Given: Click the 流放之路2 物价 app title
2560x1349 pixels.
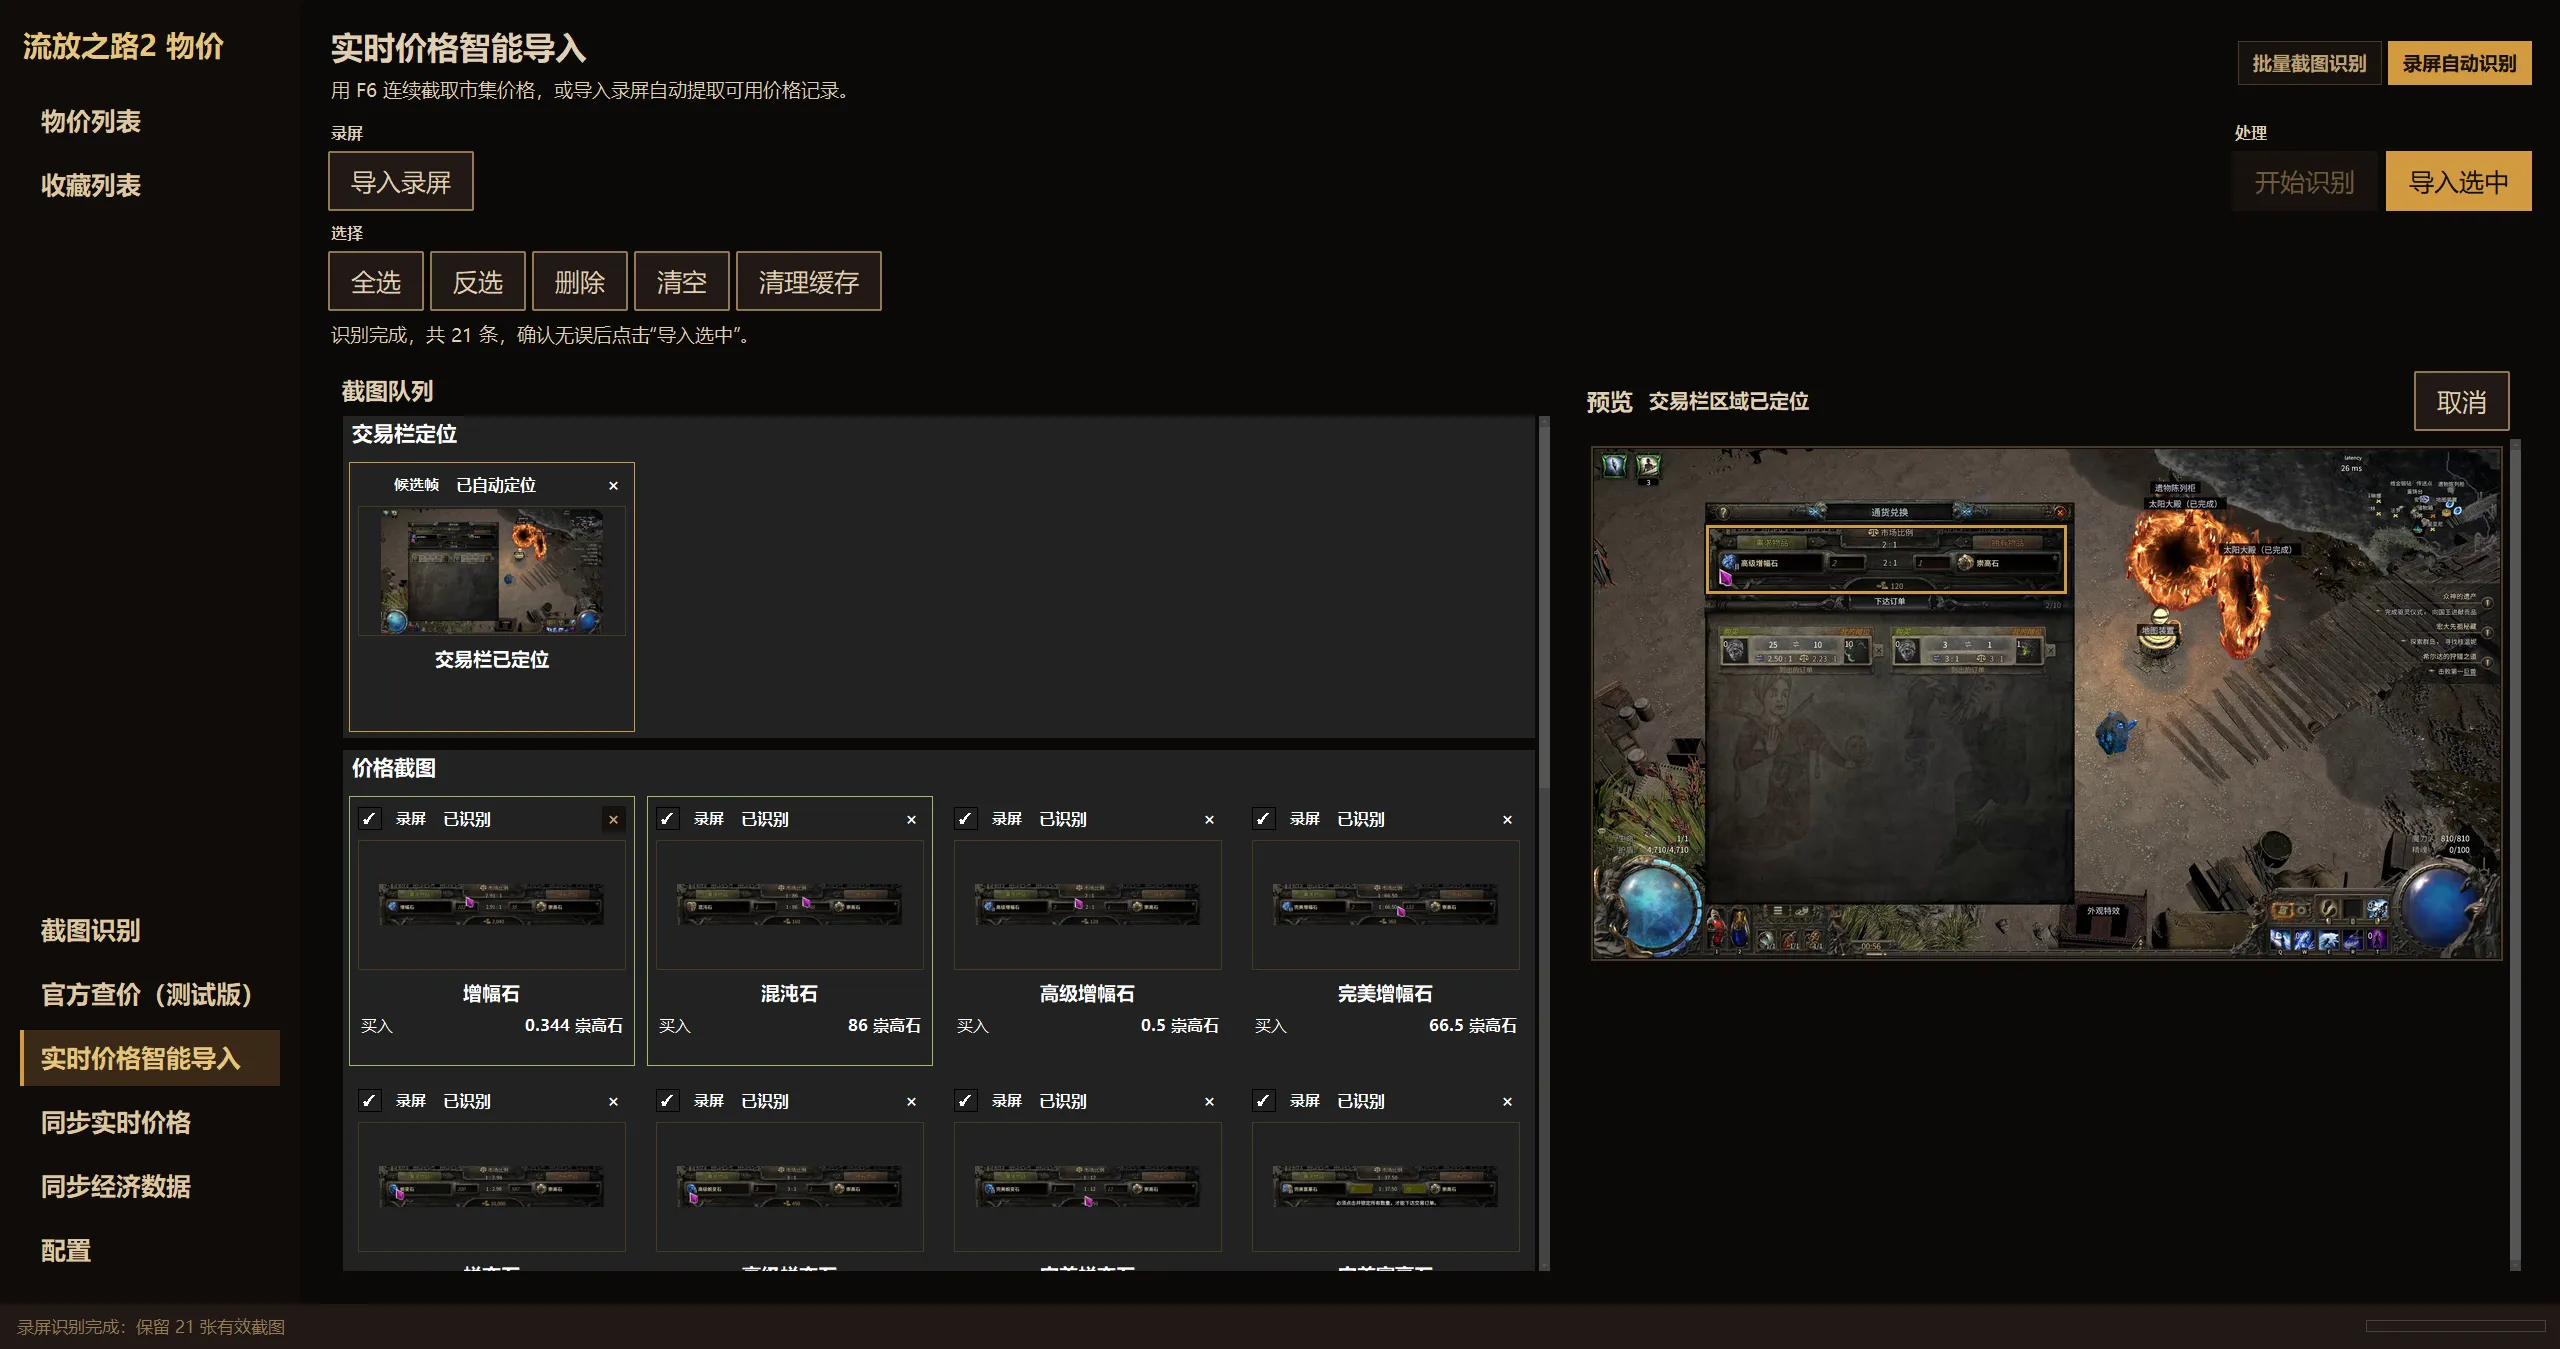Looking at the screenshot, I should pos(124,47).
